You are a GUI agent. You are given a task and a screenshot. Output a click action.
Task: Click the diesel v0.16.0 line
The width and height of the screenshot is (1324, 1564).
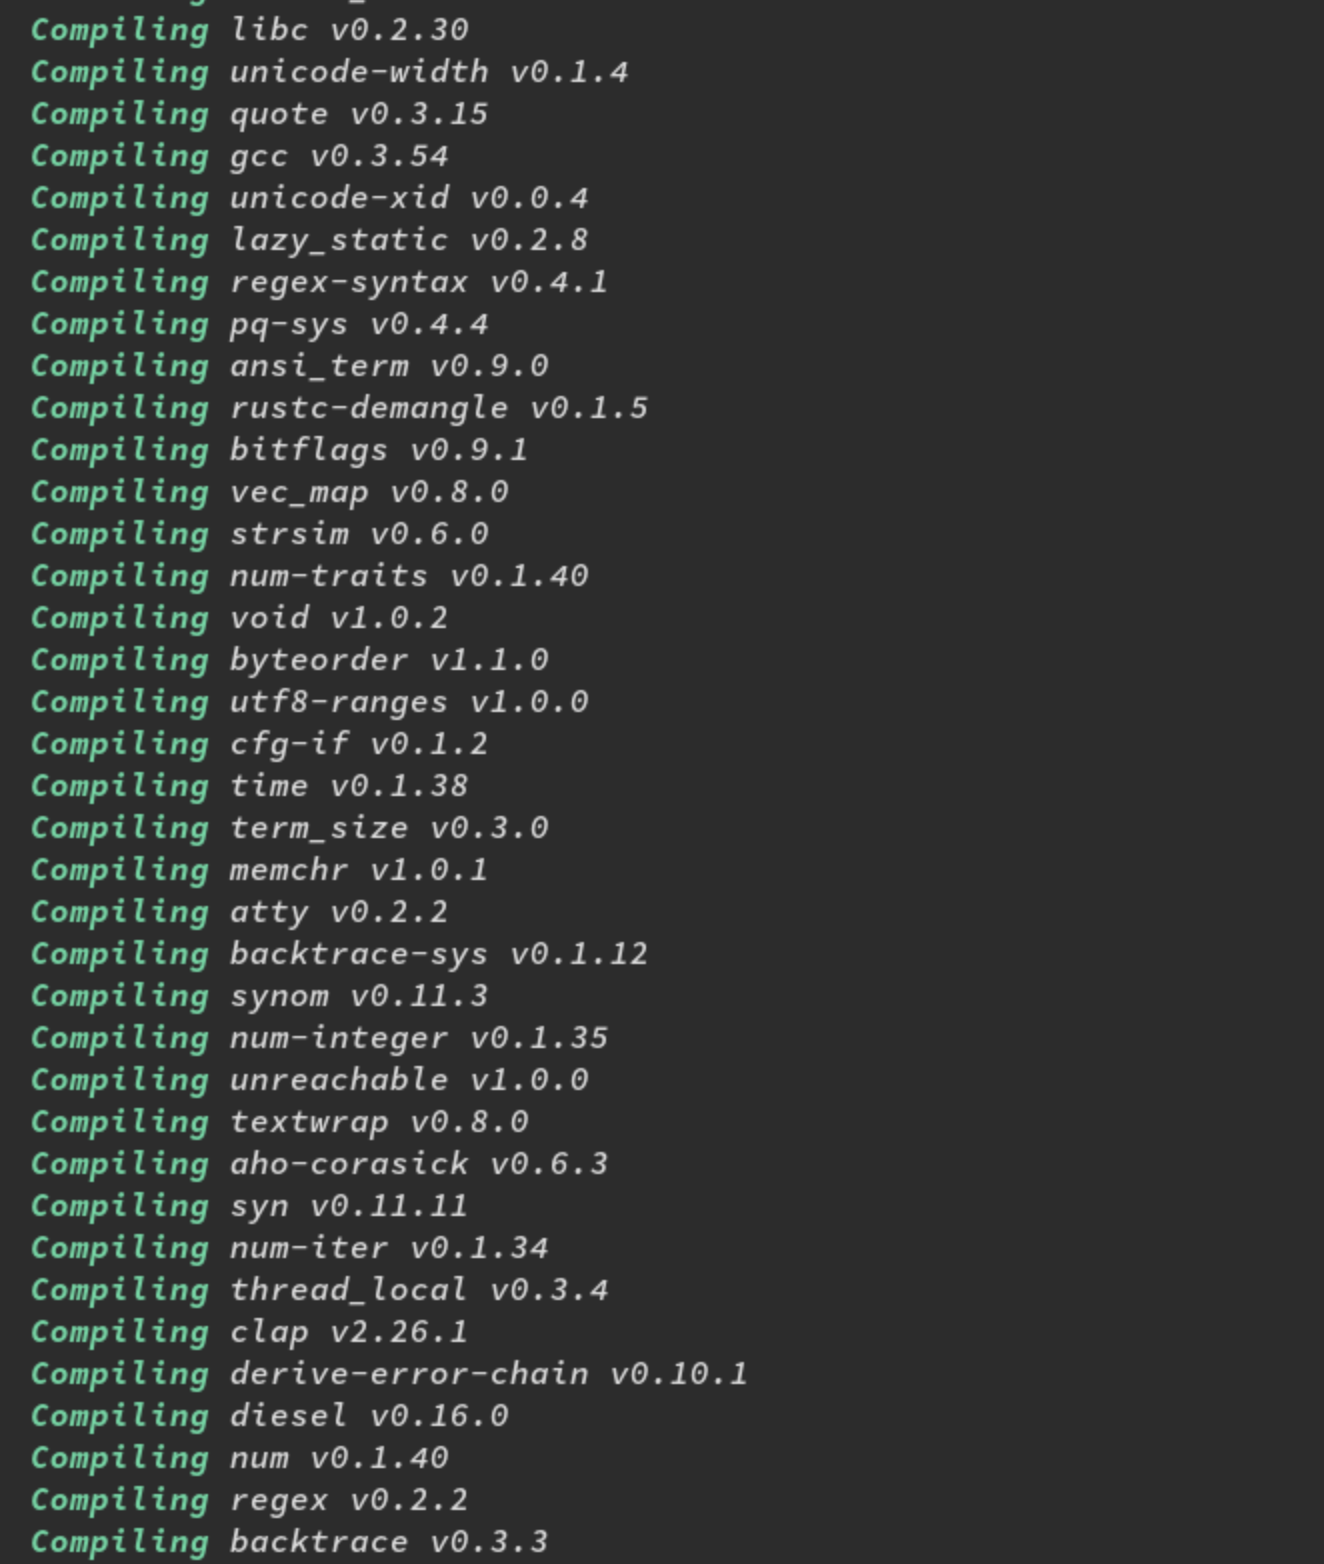tap(269, 1415)
